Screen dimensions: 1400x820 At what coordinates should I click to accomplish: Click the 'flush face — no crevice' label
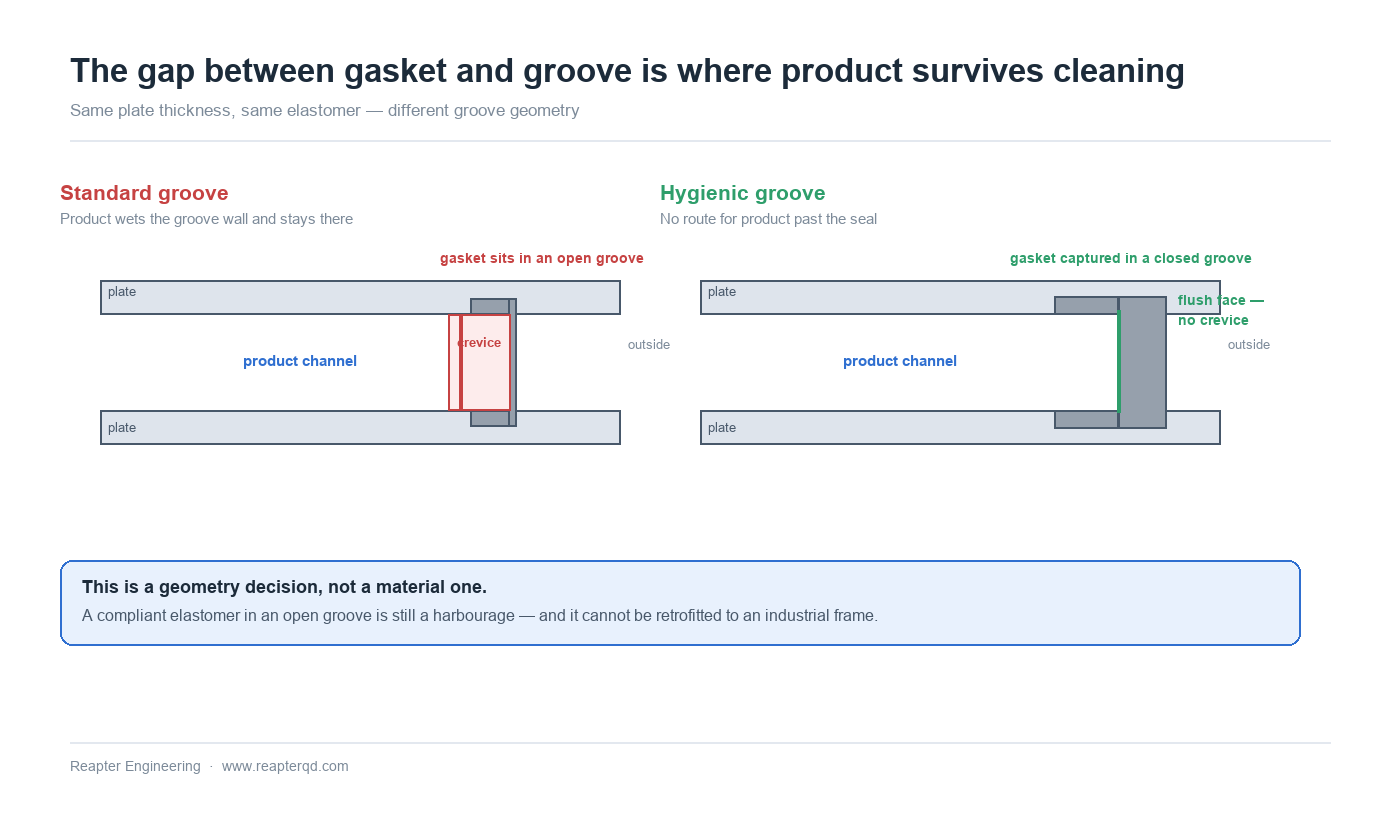coord(1220,310)
